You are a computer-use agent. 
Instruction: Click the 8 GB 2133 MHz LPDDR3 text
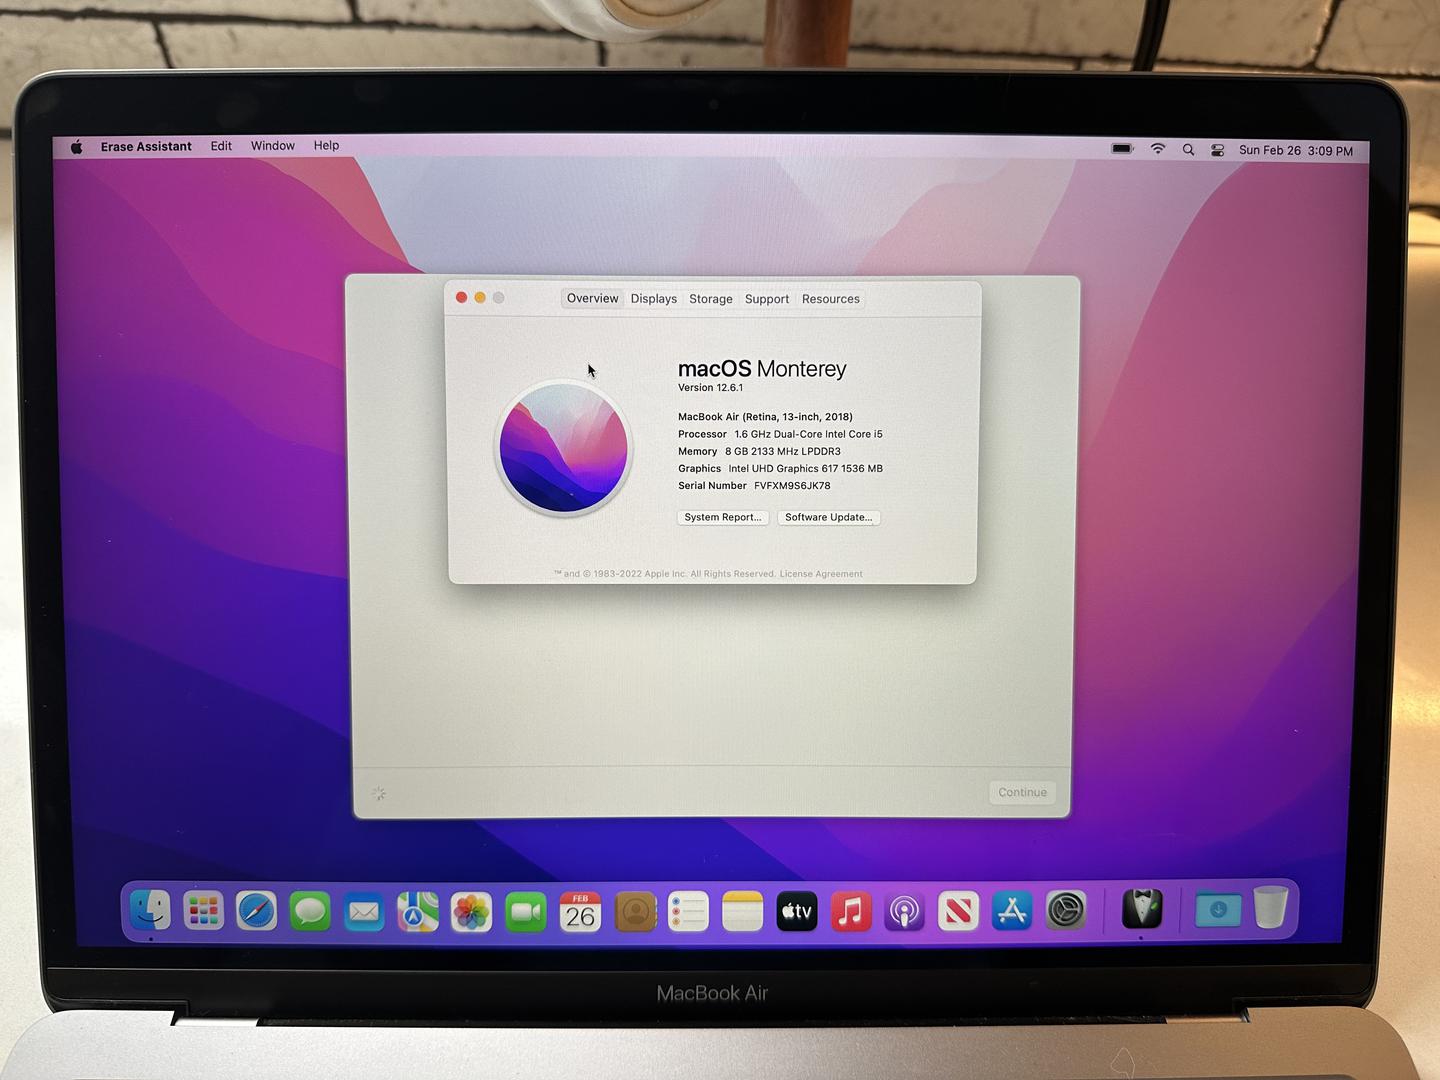[782, 451]
